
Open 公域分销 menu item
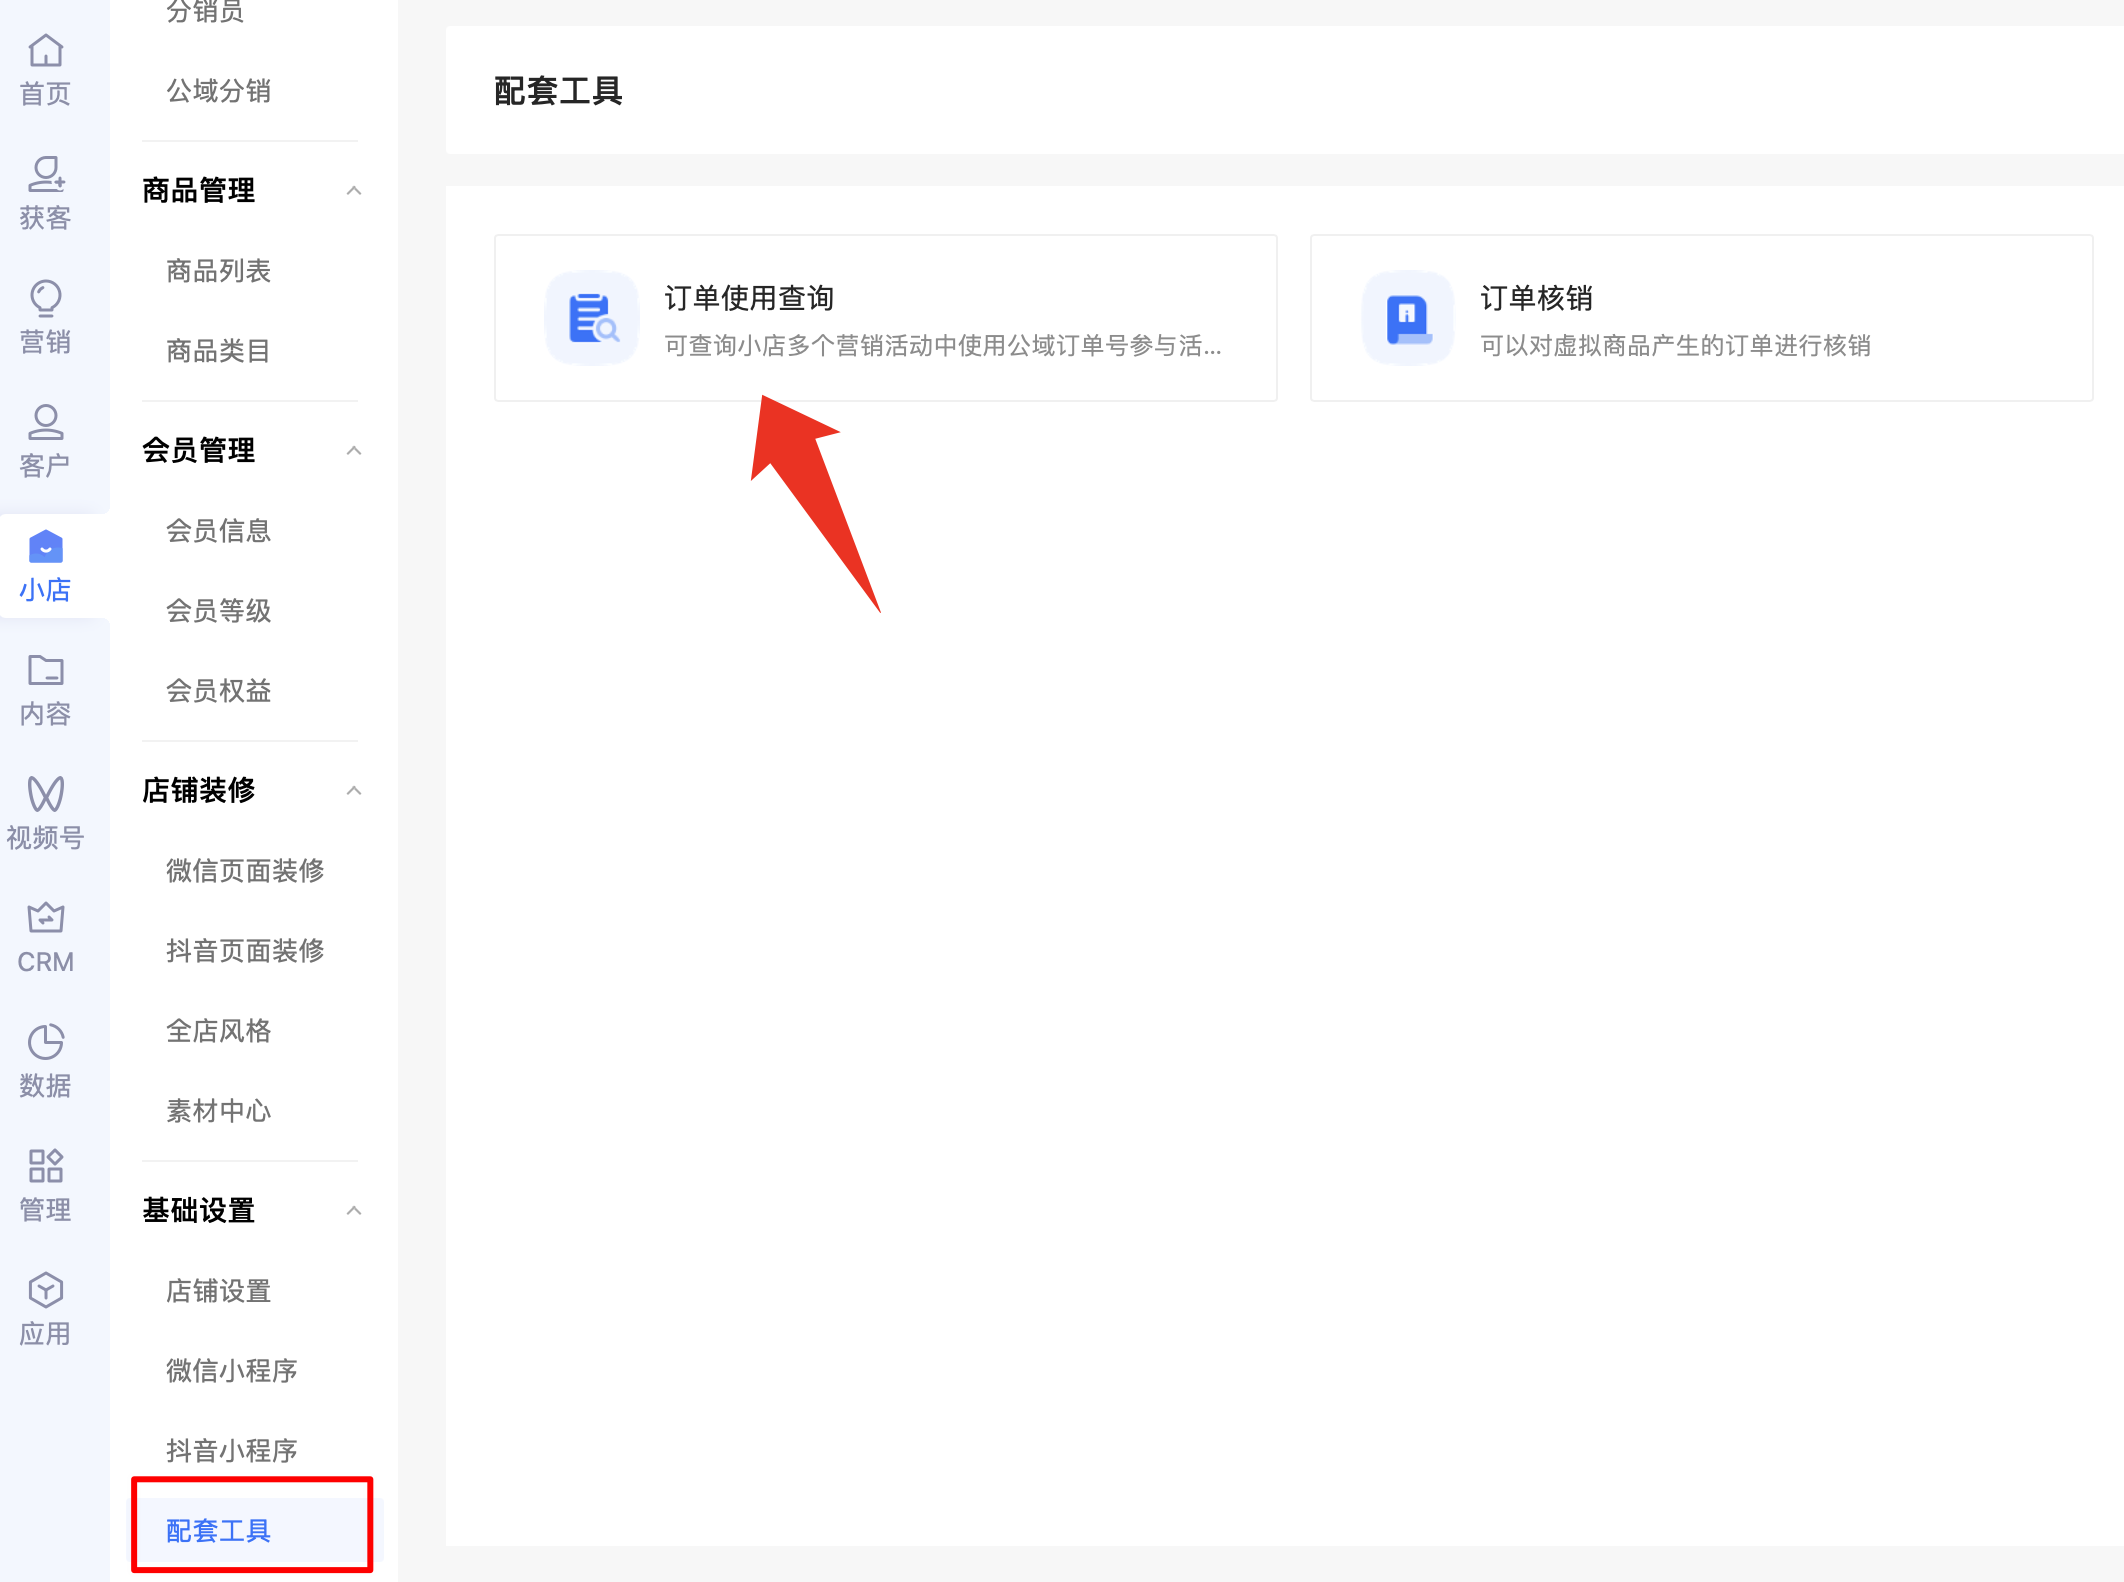pos(218,91)
